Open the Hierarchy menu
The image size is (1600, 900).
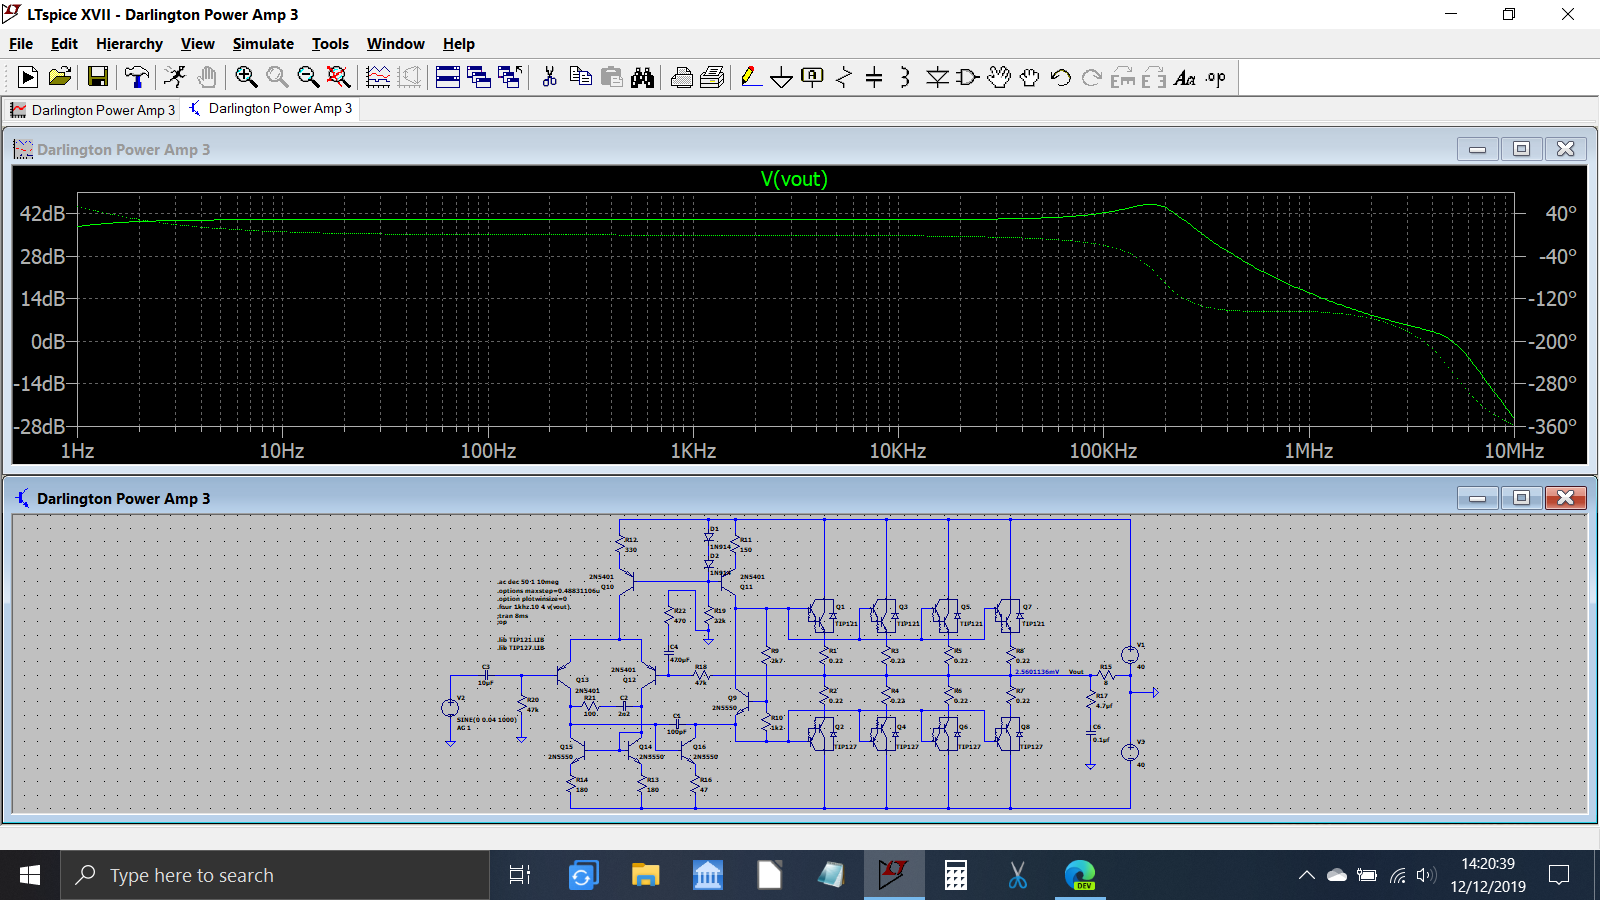click(x=129, y=44)
